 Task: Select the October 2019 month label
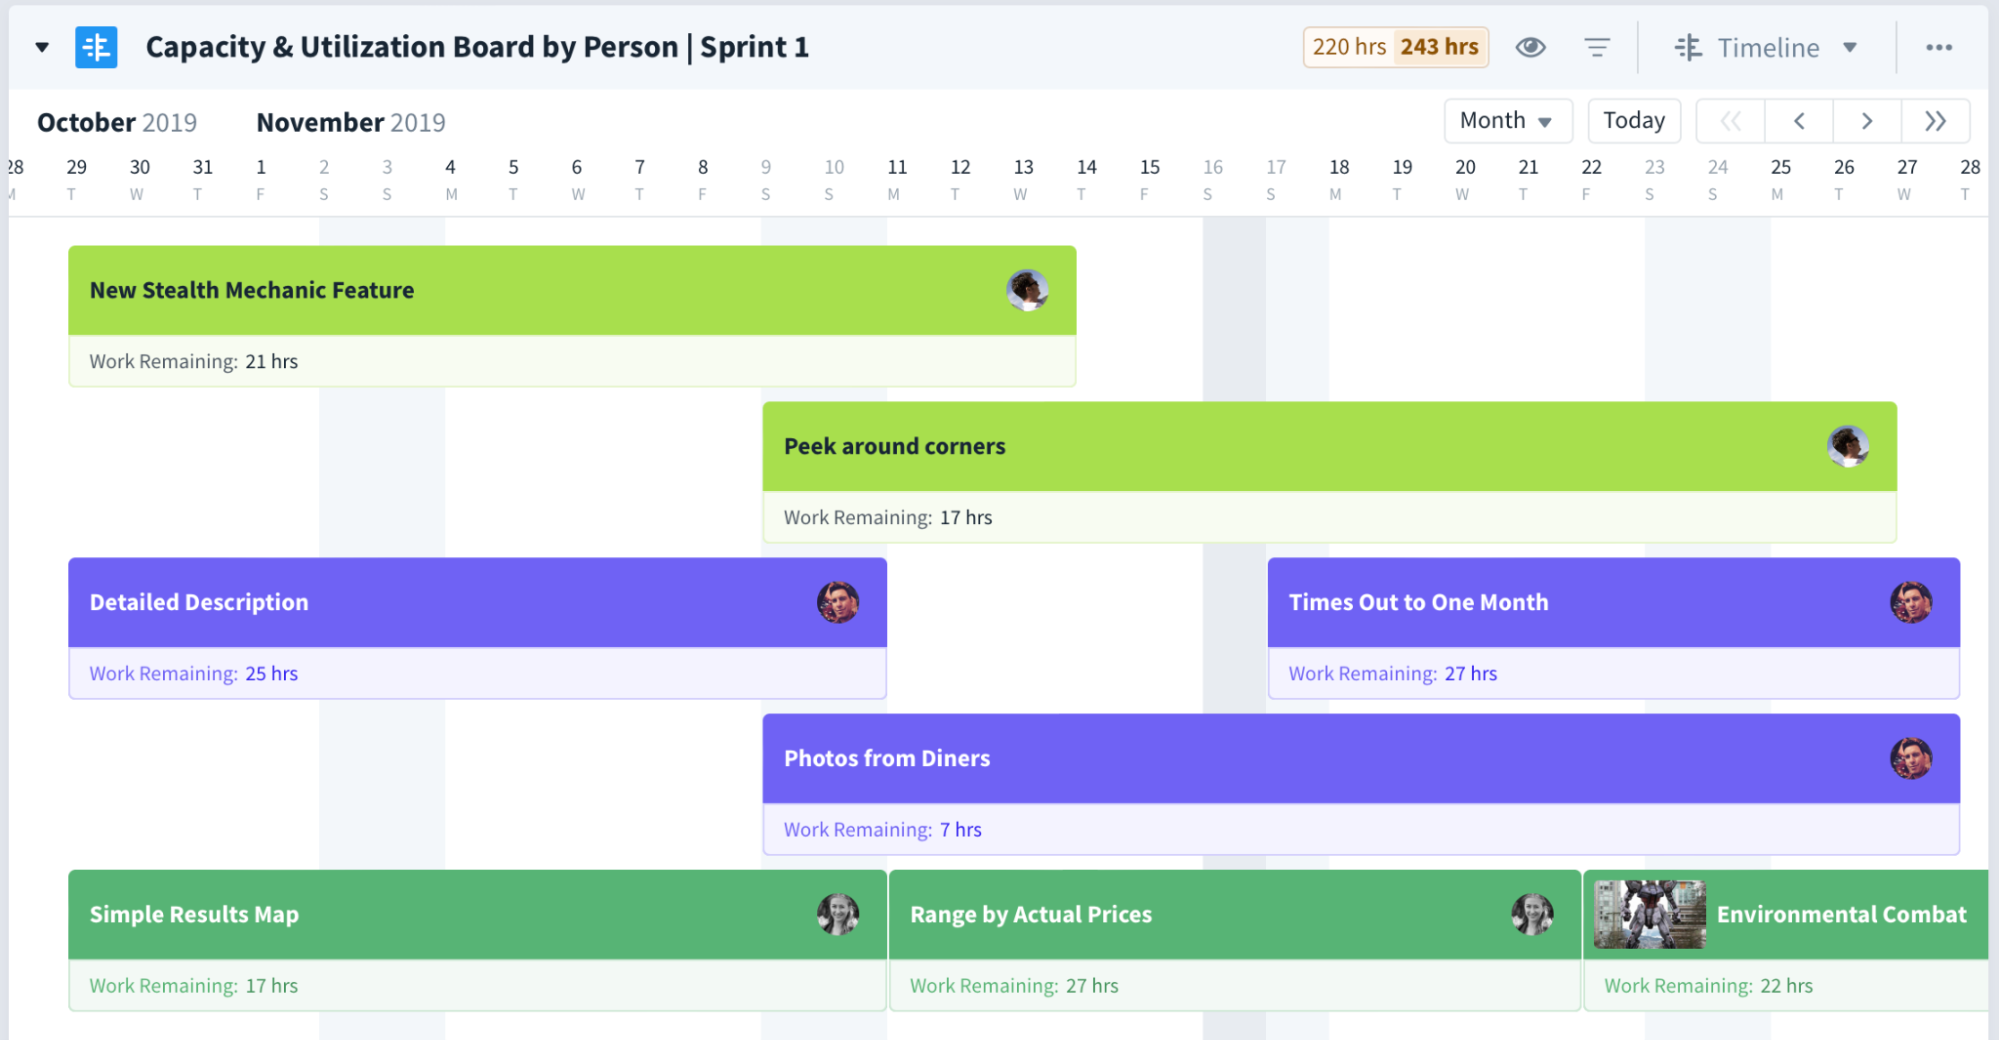(116, 121)
